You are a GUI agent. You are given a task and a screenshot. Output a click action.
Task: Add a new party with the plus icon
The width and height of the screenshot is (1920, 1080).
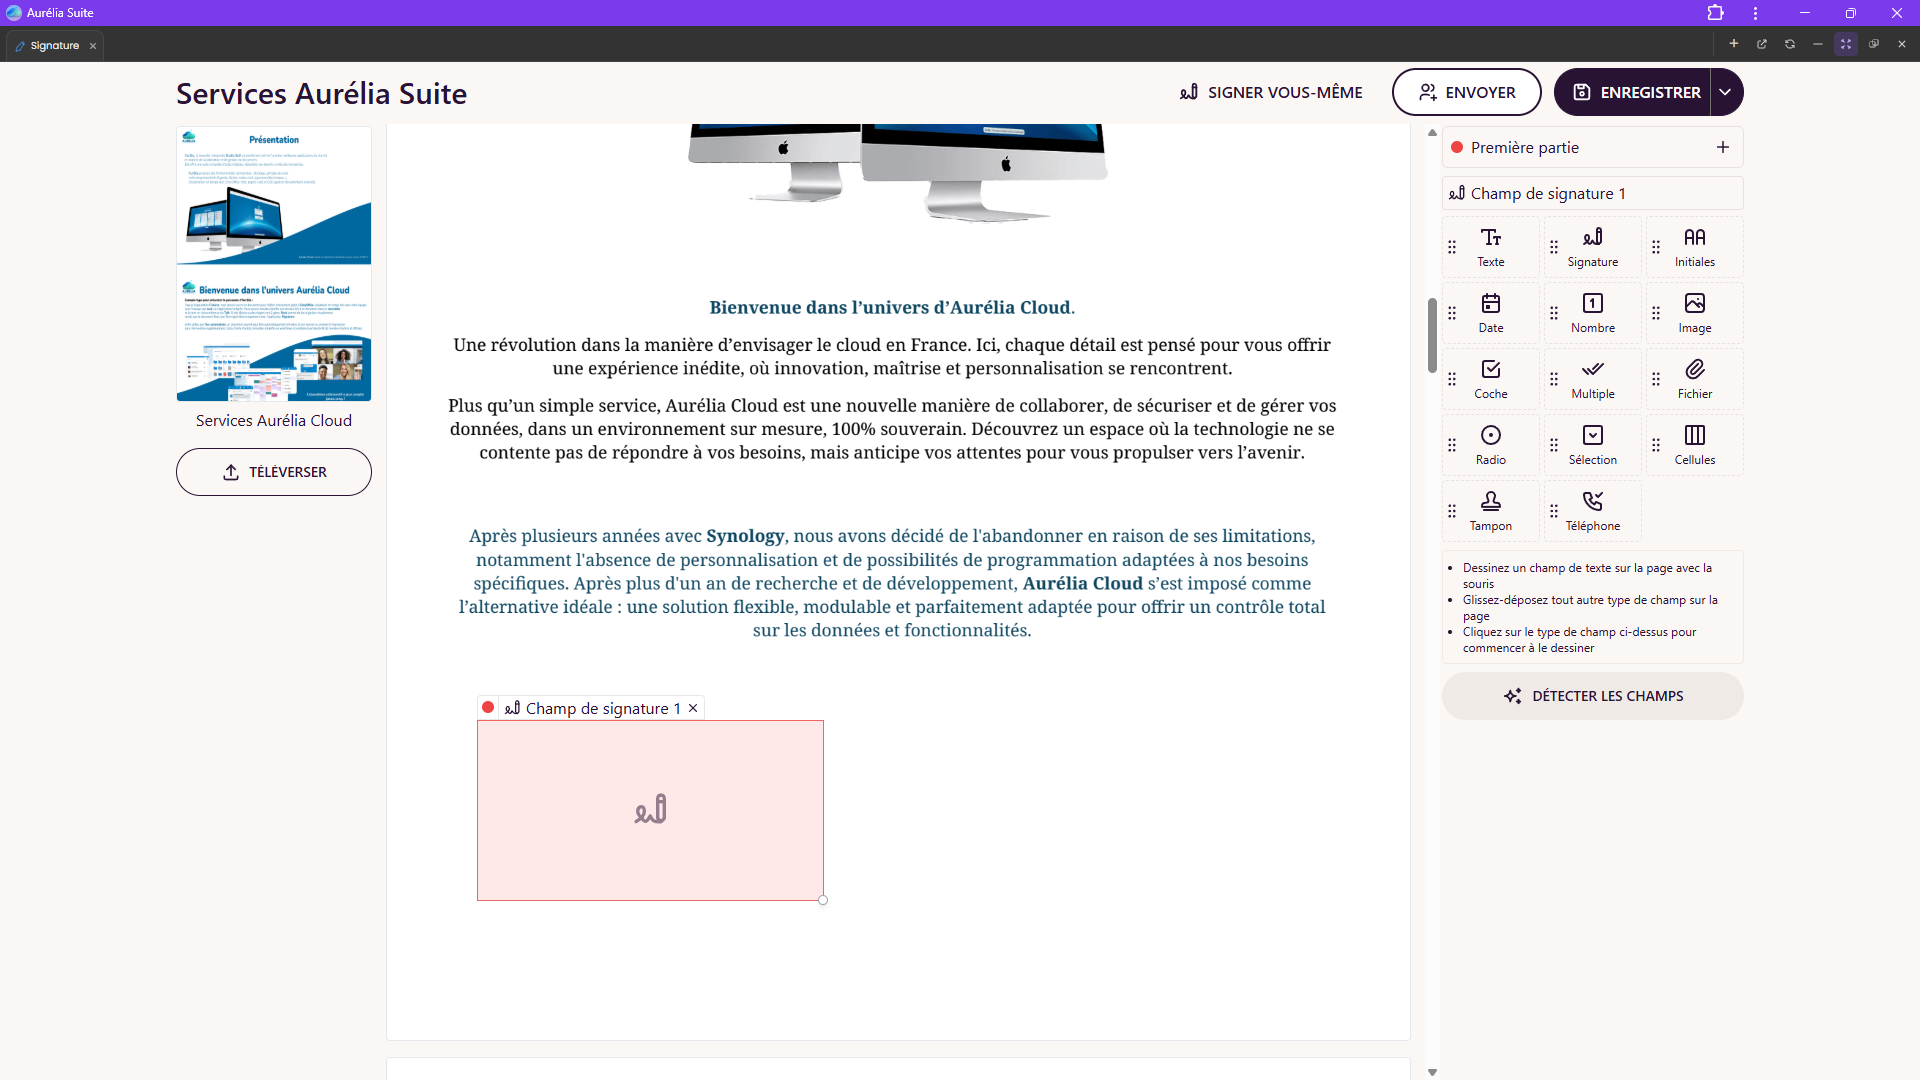pos(1723,147)
